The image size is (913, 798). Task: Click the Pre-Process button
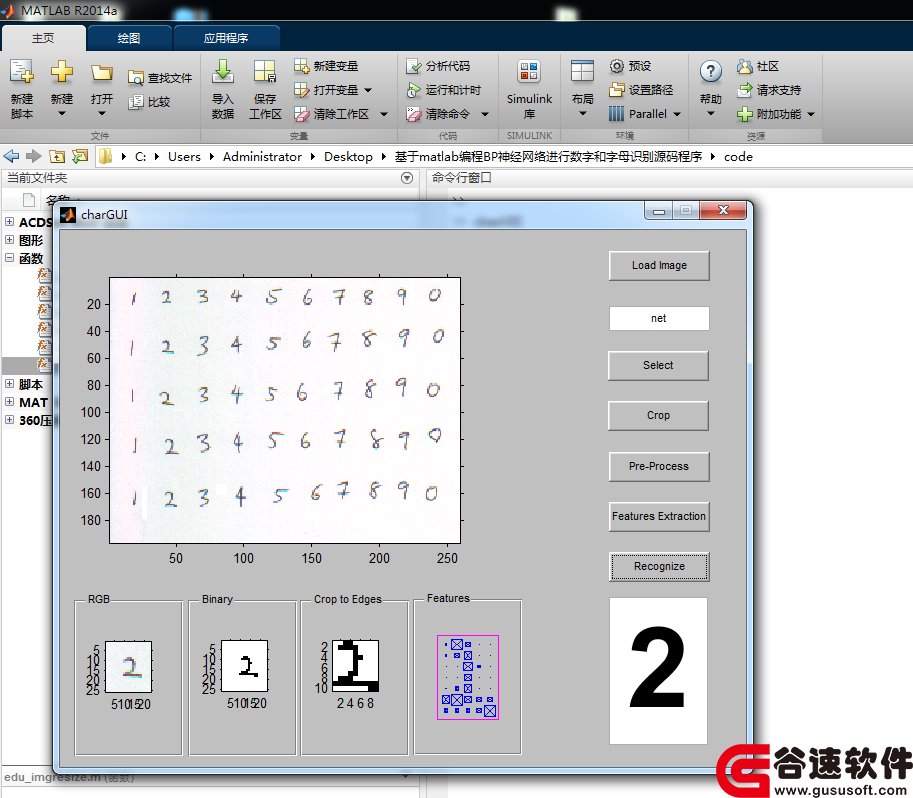[x=659, y=466]
